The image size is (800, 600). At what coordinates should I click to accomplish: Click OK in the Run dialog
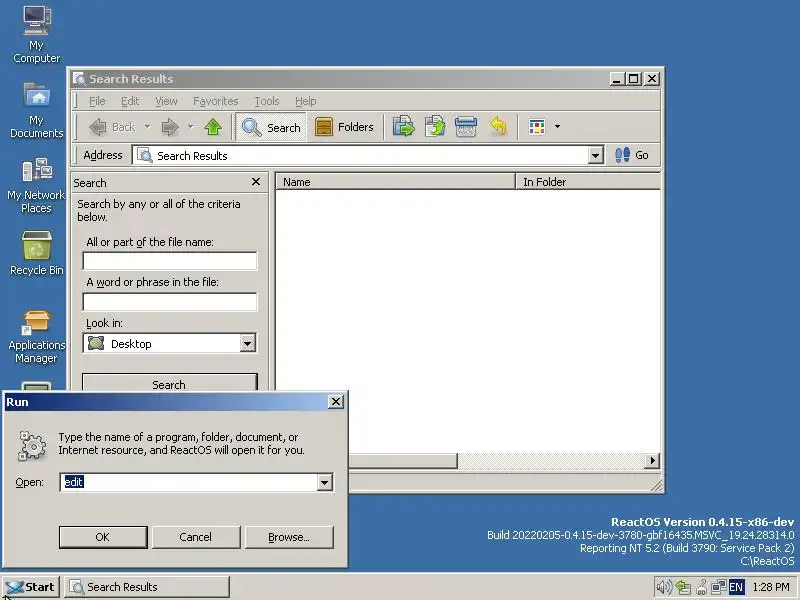pos(103,537)
